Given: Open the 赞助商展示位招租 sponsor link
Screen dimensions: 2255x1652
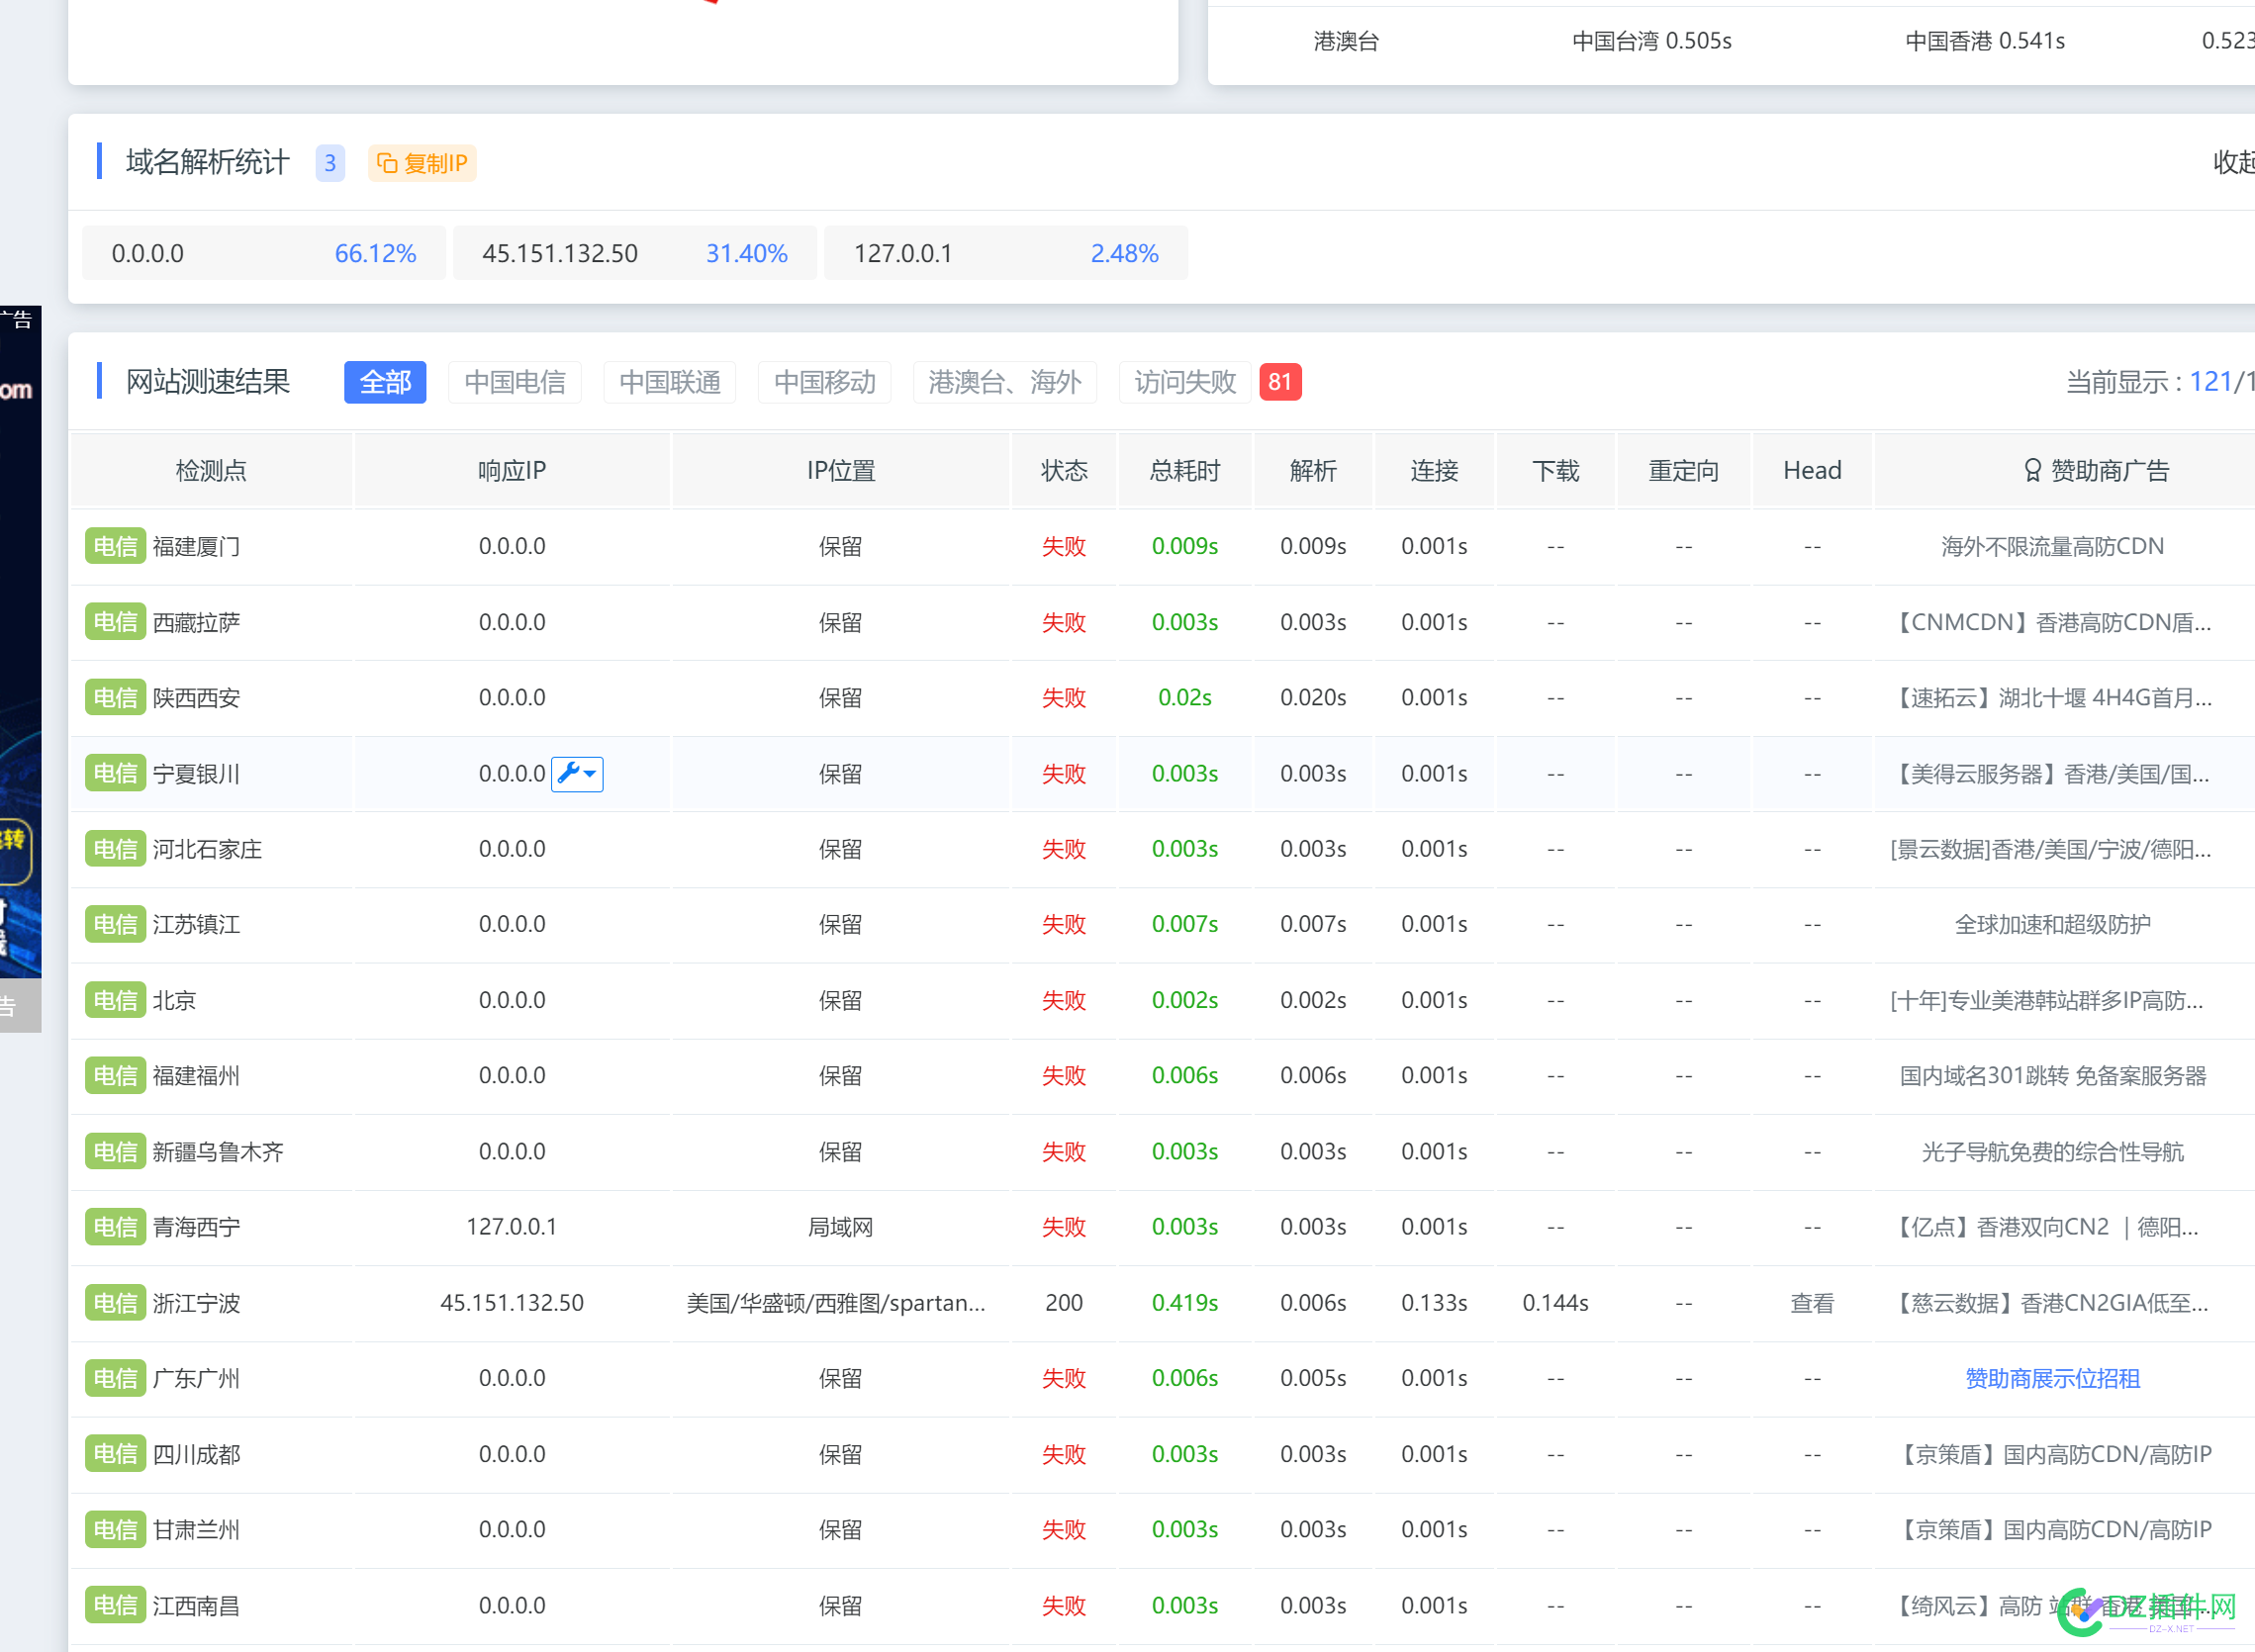Looking at the screenshot, I should point(2052,1379).
